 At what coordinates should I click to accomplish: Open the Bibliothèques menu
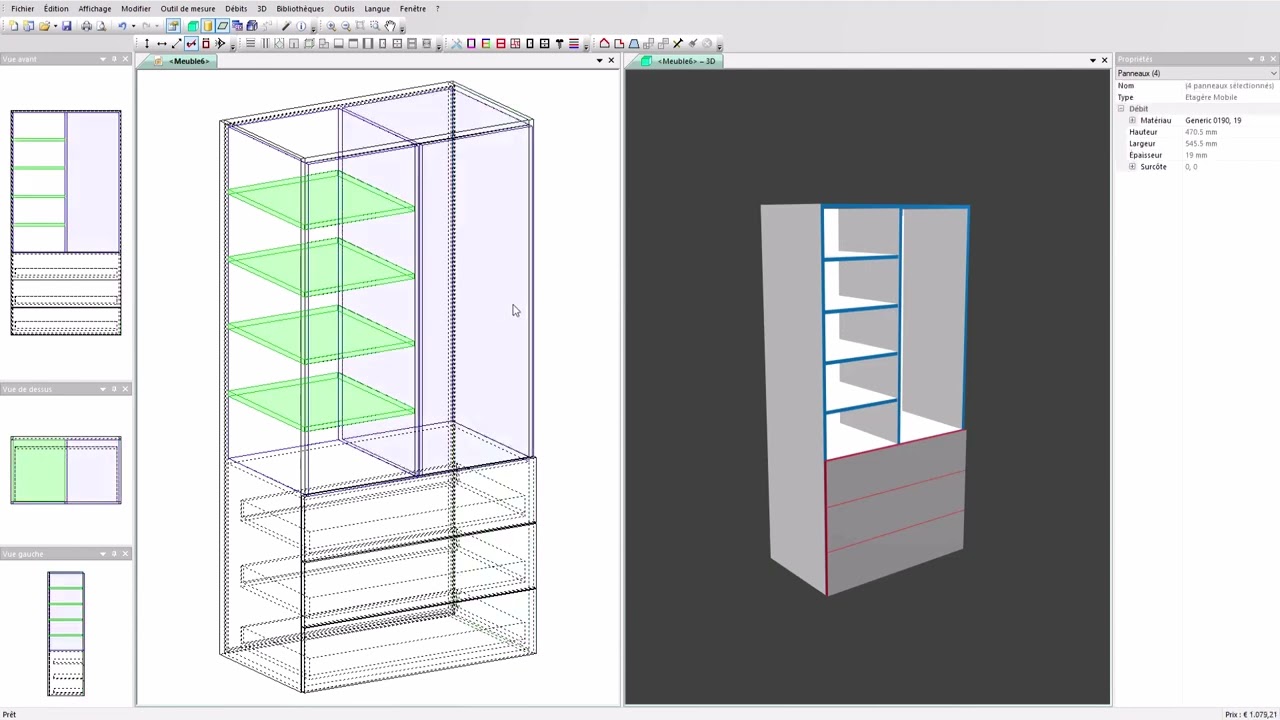(300, 9)
